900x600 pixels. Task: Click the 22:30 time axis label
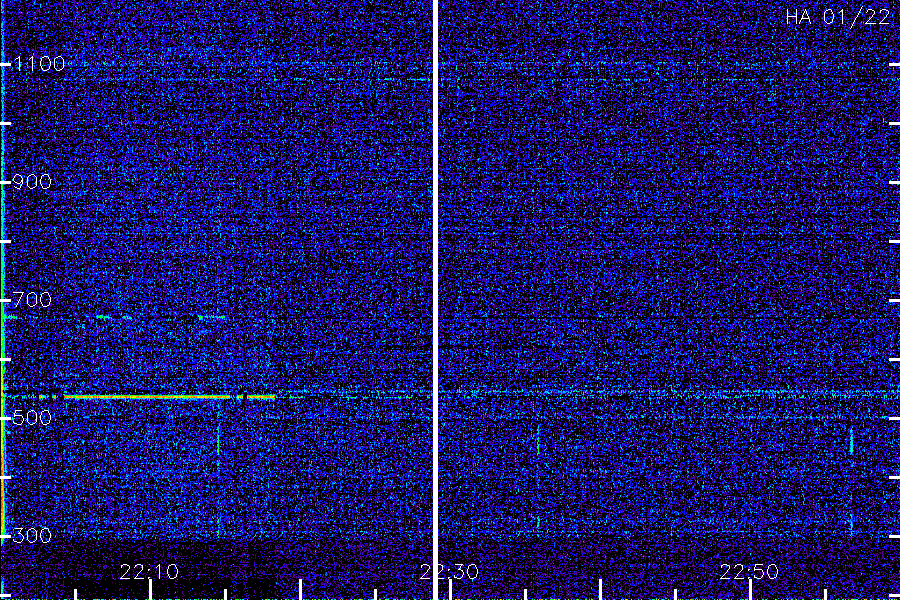(449, 572)
